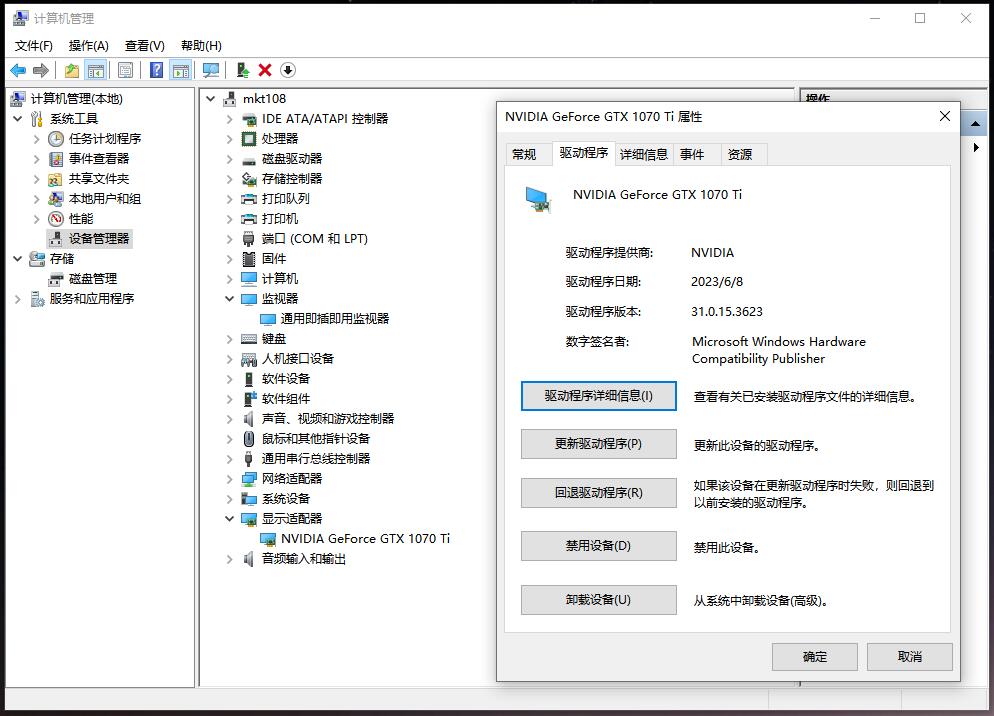Click the mkt108 computer icon
The width and height of the screenshot is (994, 716).
click(230, 99)
